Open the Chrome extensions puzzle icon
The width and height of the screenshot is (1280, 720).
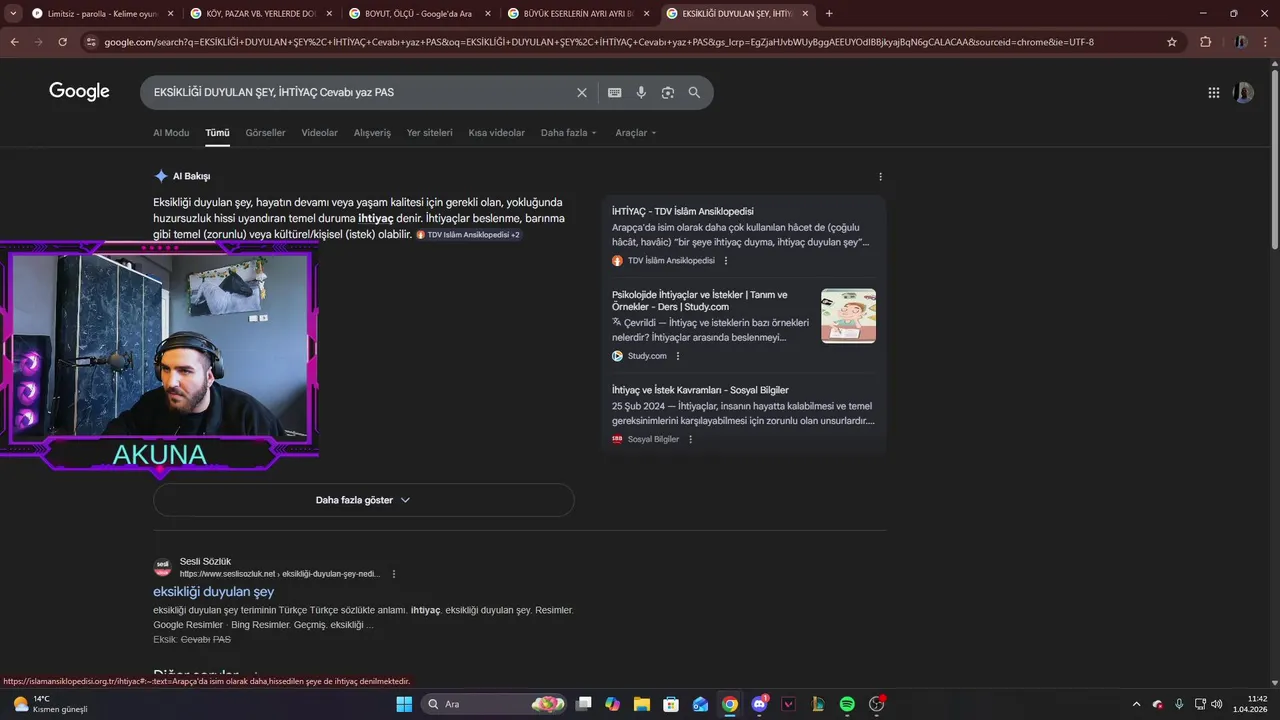pyautogui.click(x=1205, y=42)
